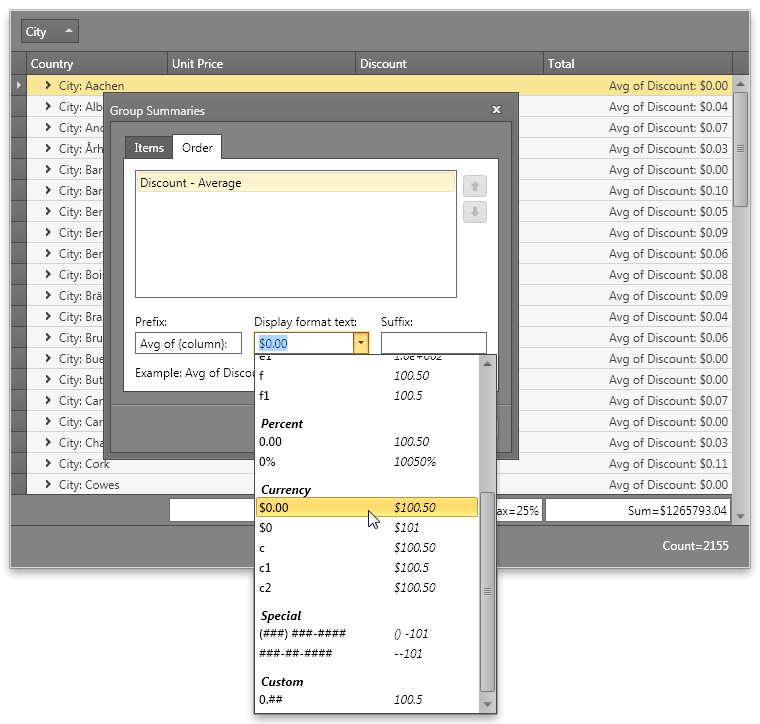Close the Group Summaries dialog
This screenshot has width=760, height=724.
point(496,110)
